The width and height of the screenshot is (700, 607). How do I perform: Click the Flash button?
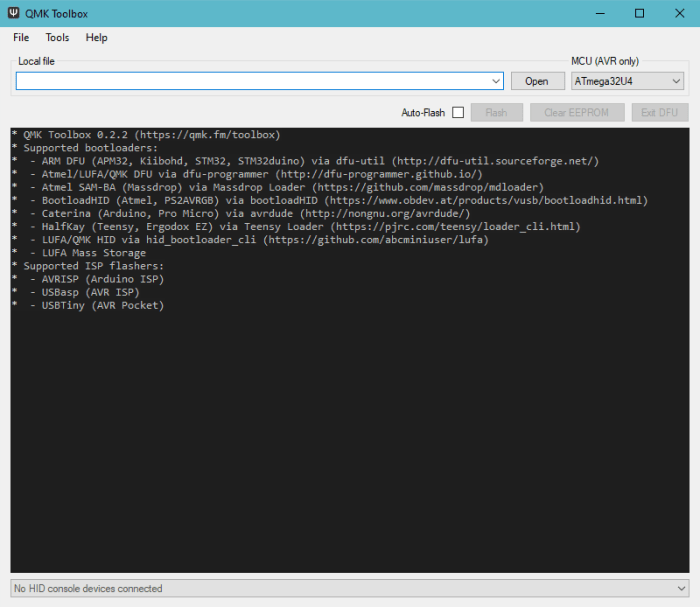496,113
